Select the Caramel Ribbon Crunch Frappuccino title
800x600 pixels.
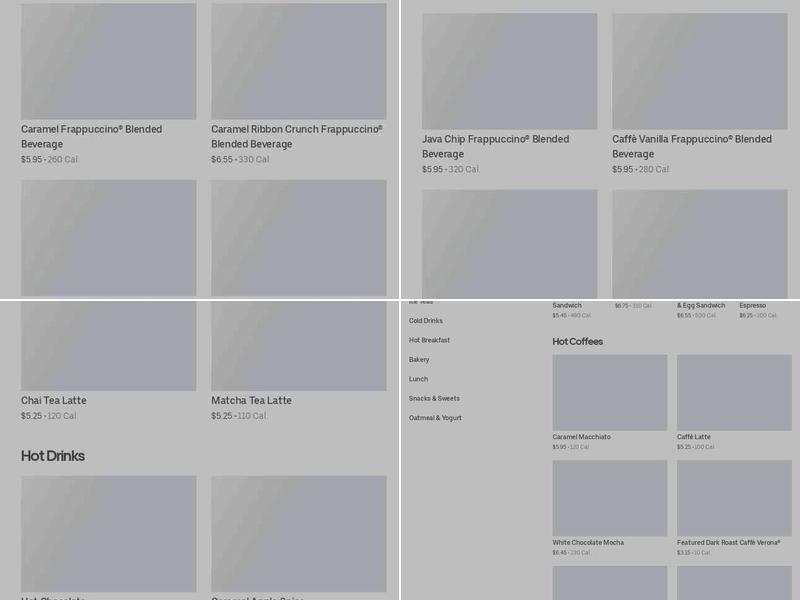297,136
